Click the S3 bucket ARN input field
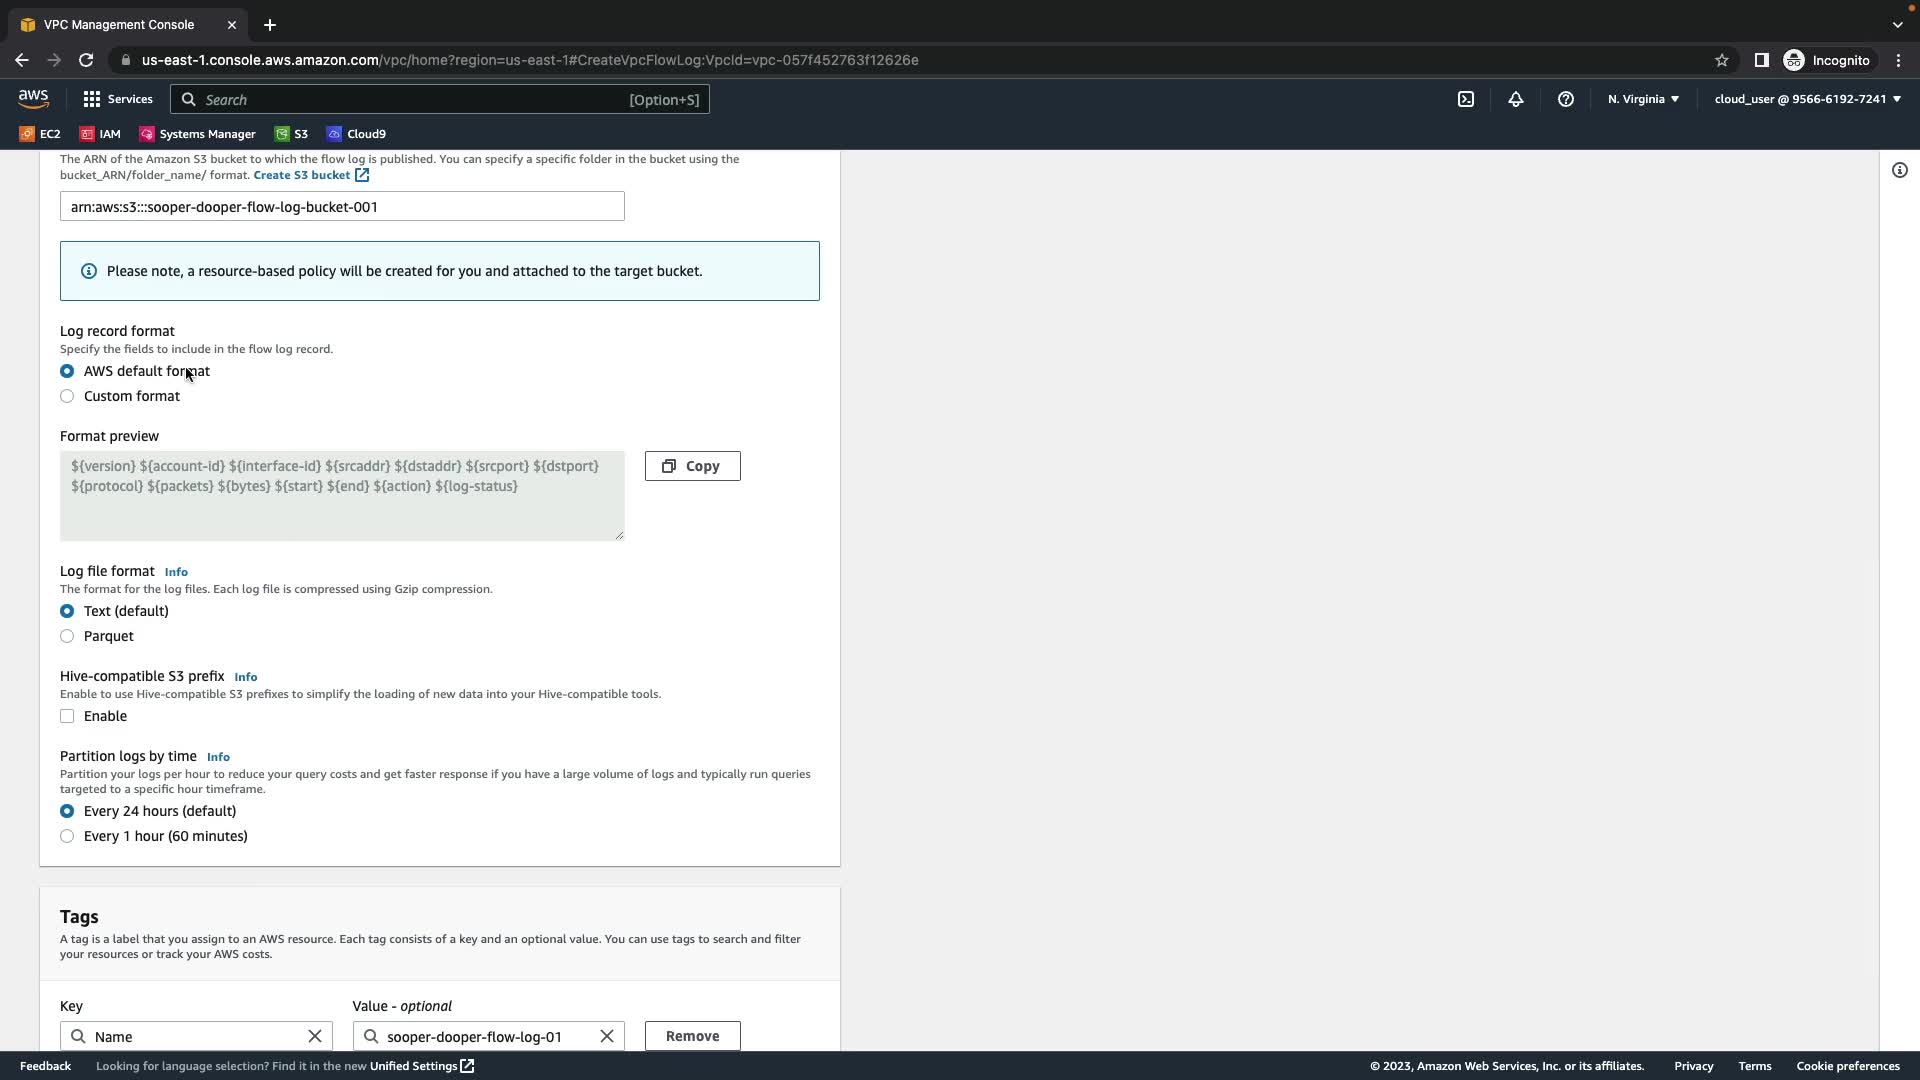Screen dimensions: 1920x1080 [342, 207]
